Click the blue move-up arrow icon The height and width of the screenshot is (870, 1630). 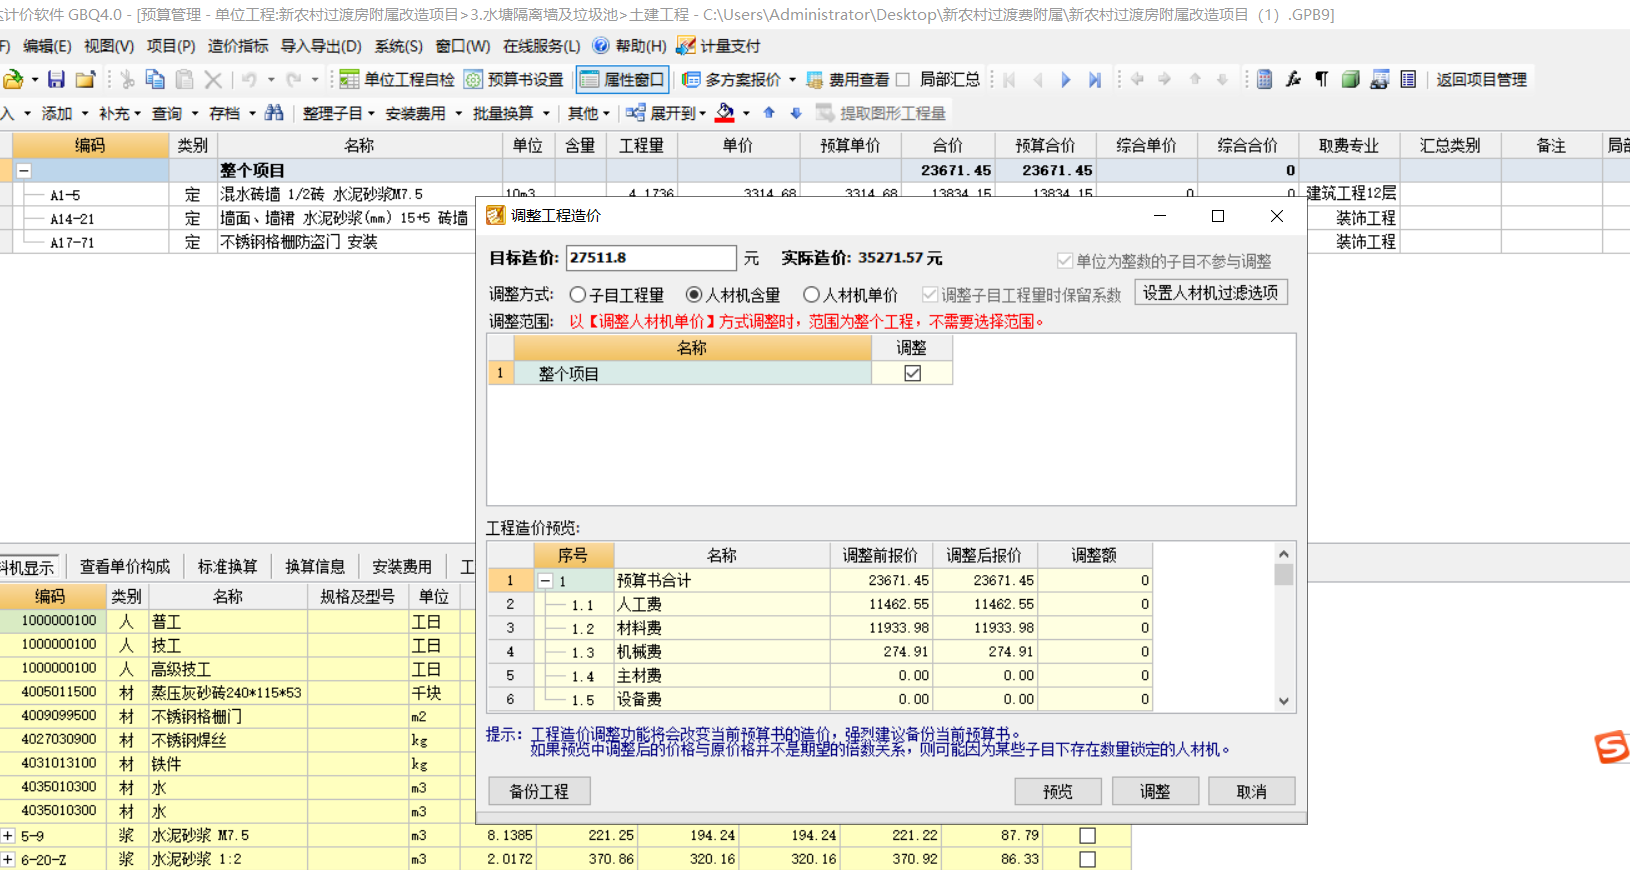pos(769,113)
